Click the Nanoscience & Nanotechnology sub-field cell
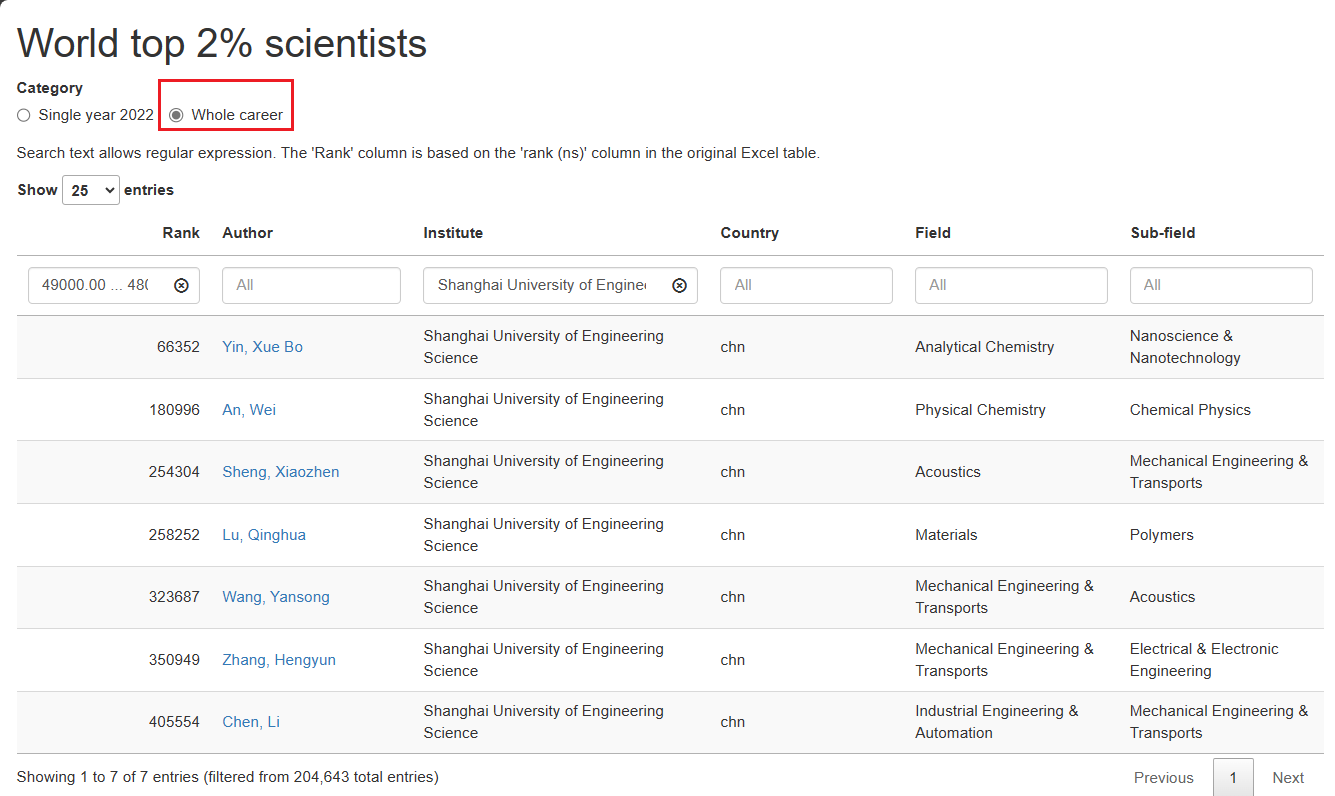The image size is (1335, 796). (1185, 347)
